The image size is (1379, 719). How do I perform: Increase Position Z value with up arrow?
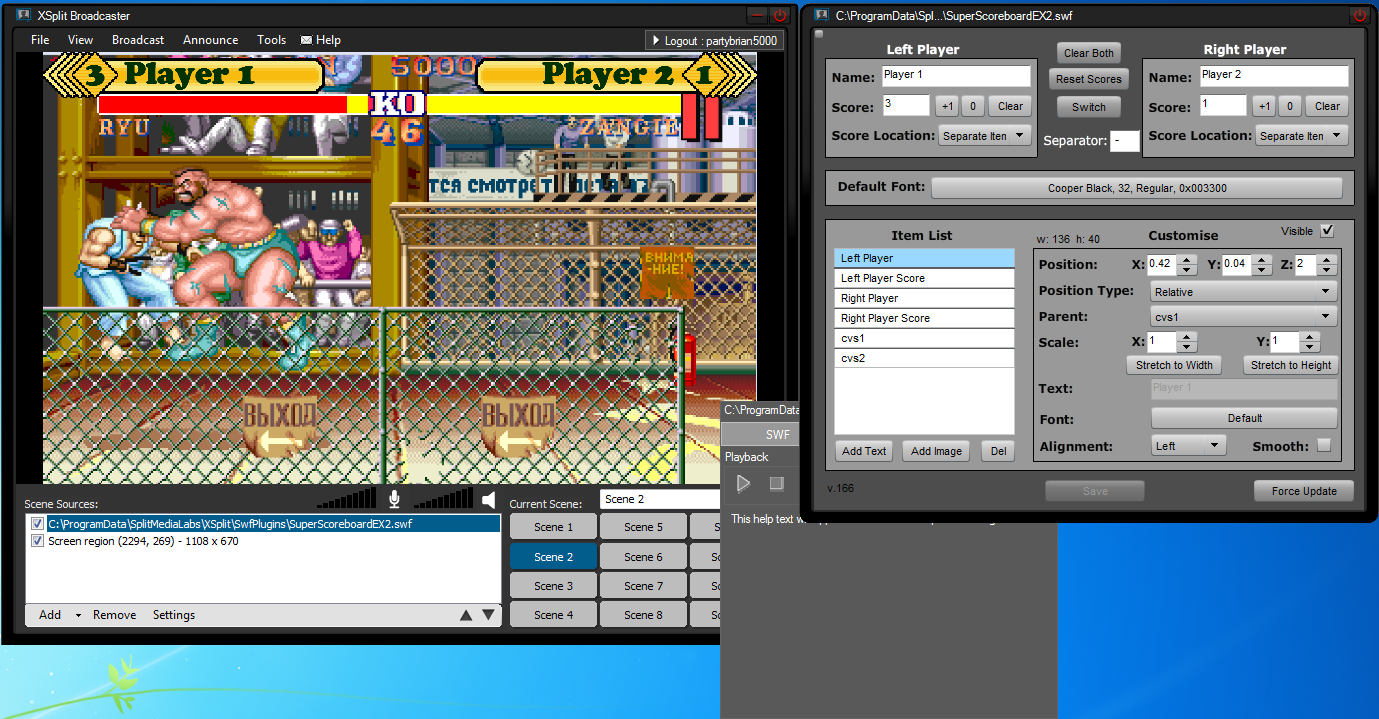(1327, 260)
